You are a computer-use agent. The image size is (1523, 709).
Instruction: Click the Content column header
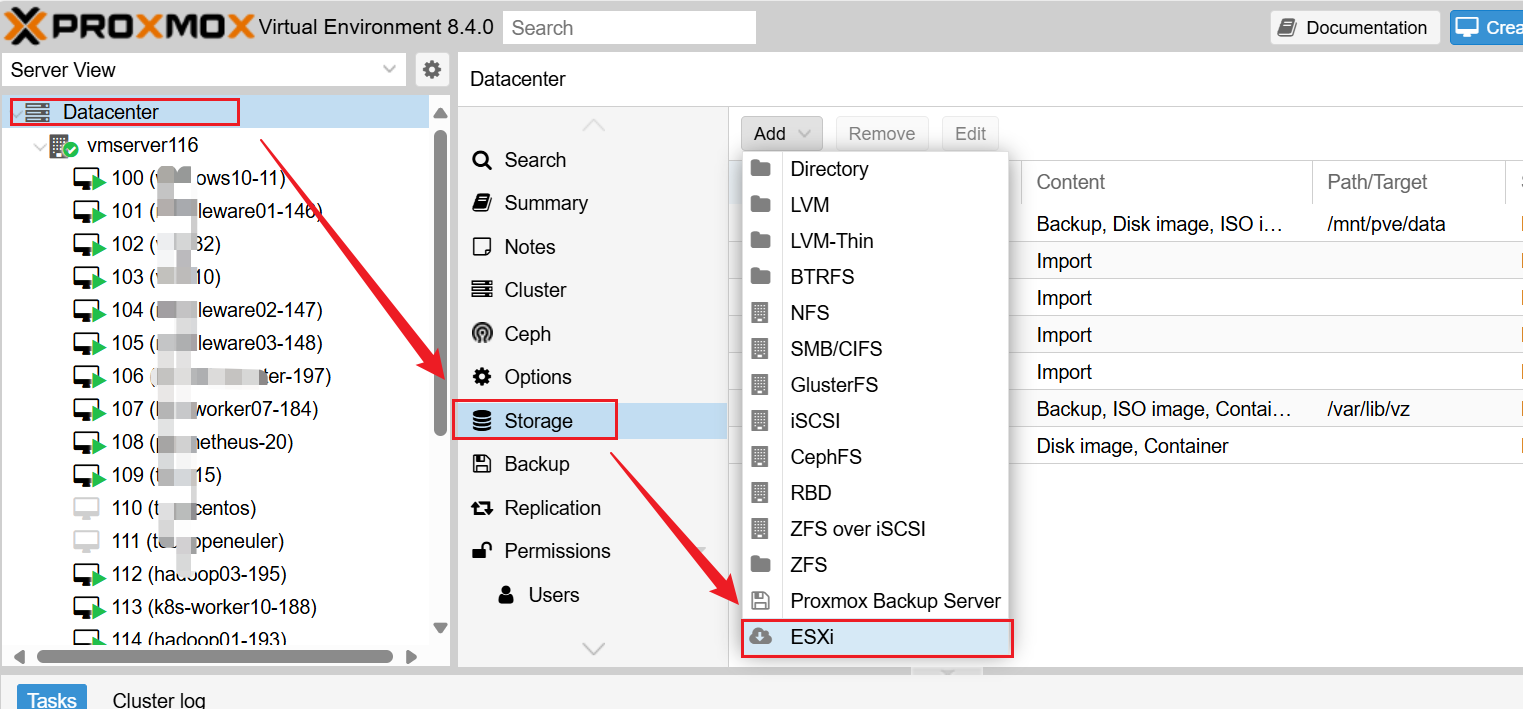[x=1166, y=182]
